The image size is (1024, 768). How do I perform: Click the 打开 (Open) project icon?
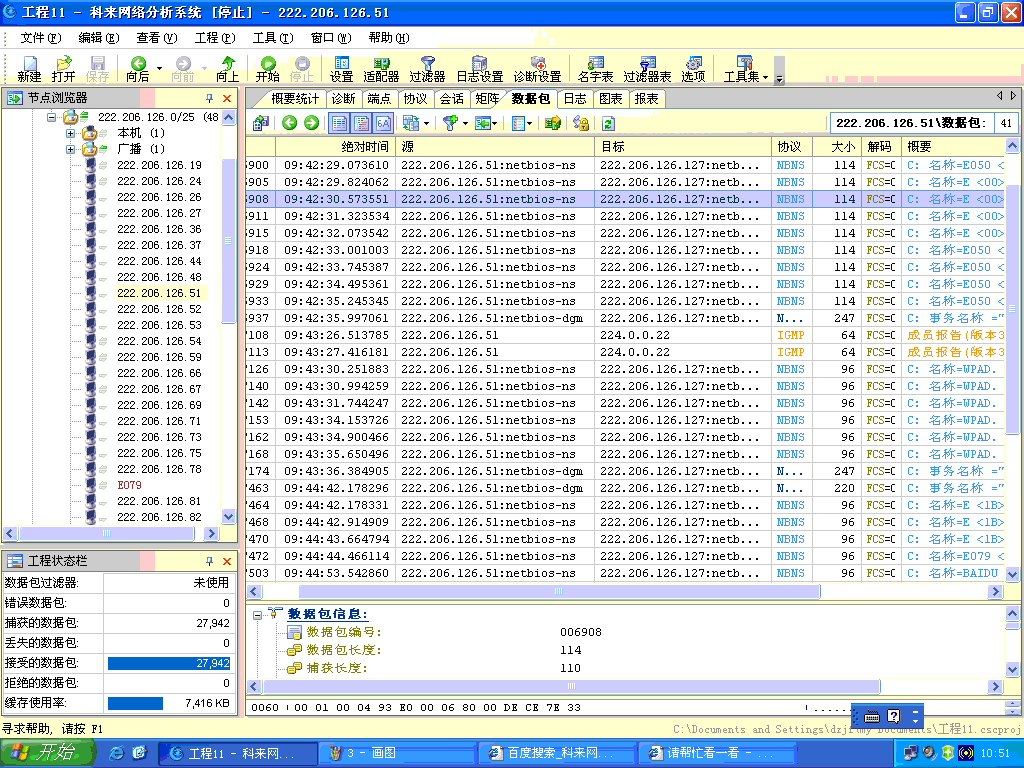(x=63, y=68)
